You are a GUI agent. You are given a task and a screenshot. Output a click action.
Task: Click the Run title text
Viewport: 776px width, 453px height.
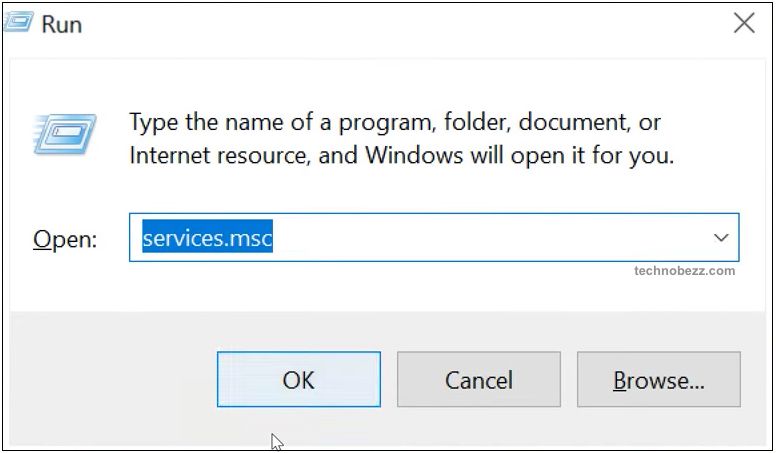pyautogui.click(x=61, y=24)
